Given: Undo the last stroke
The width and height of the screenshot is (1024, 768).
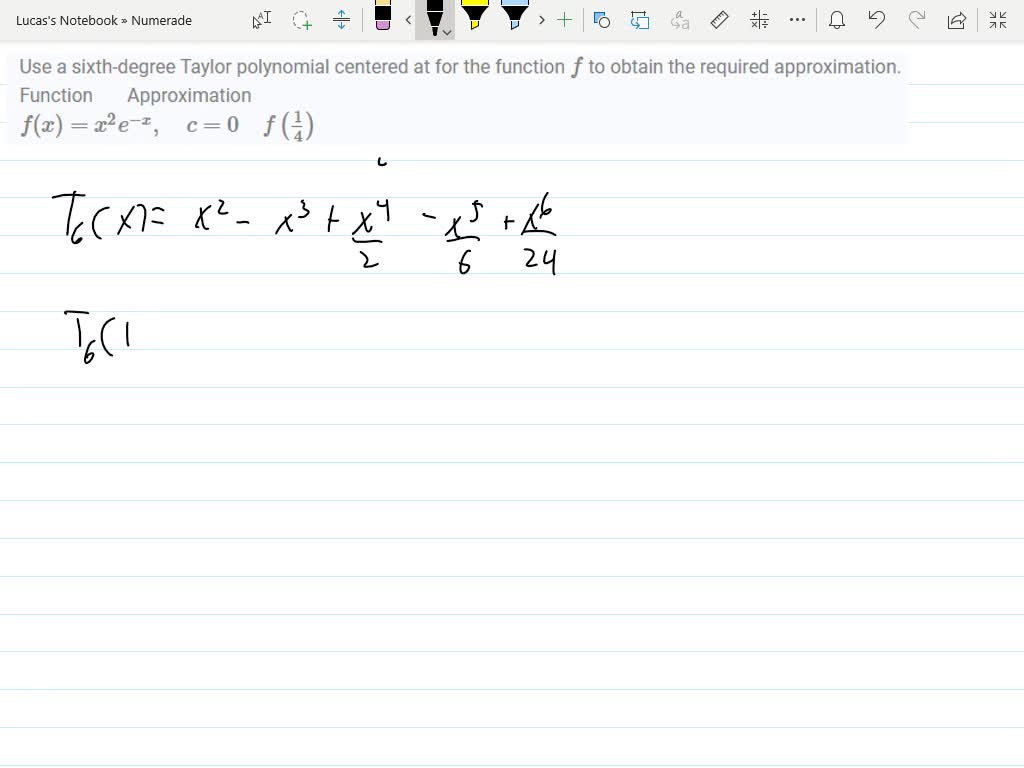Looking at the screenshot, I should 877,20.
